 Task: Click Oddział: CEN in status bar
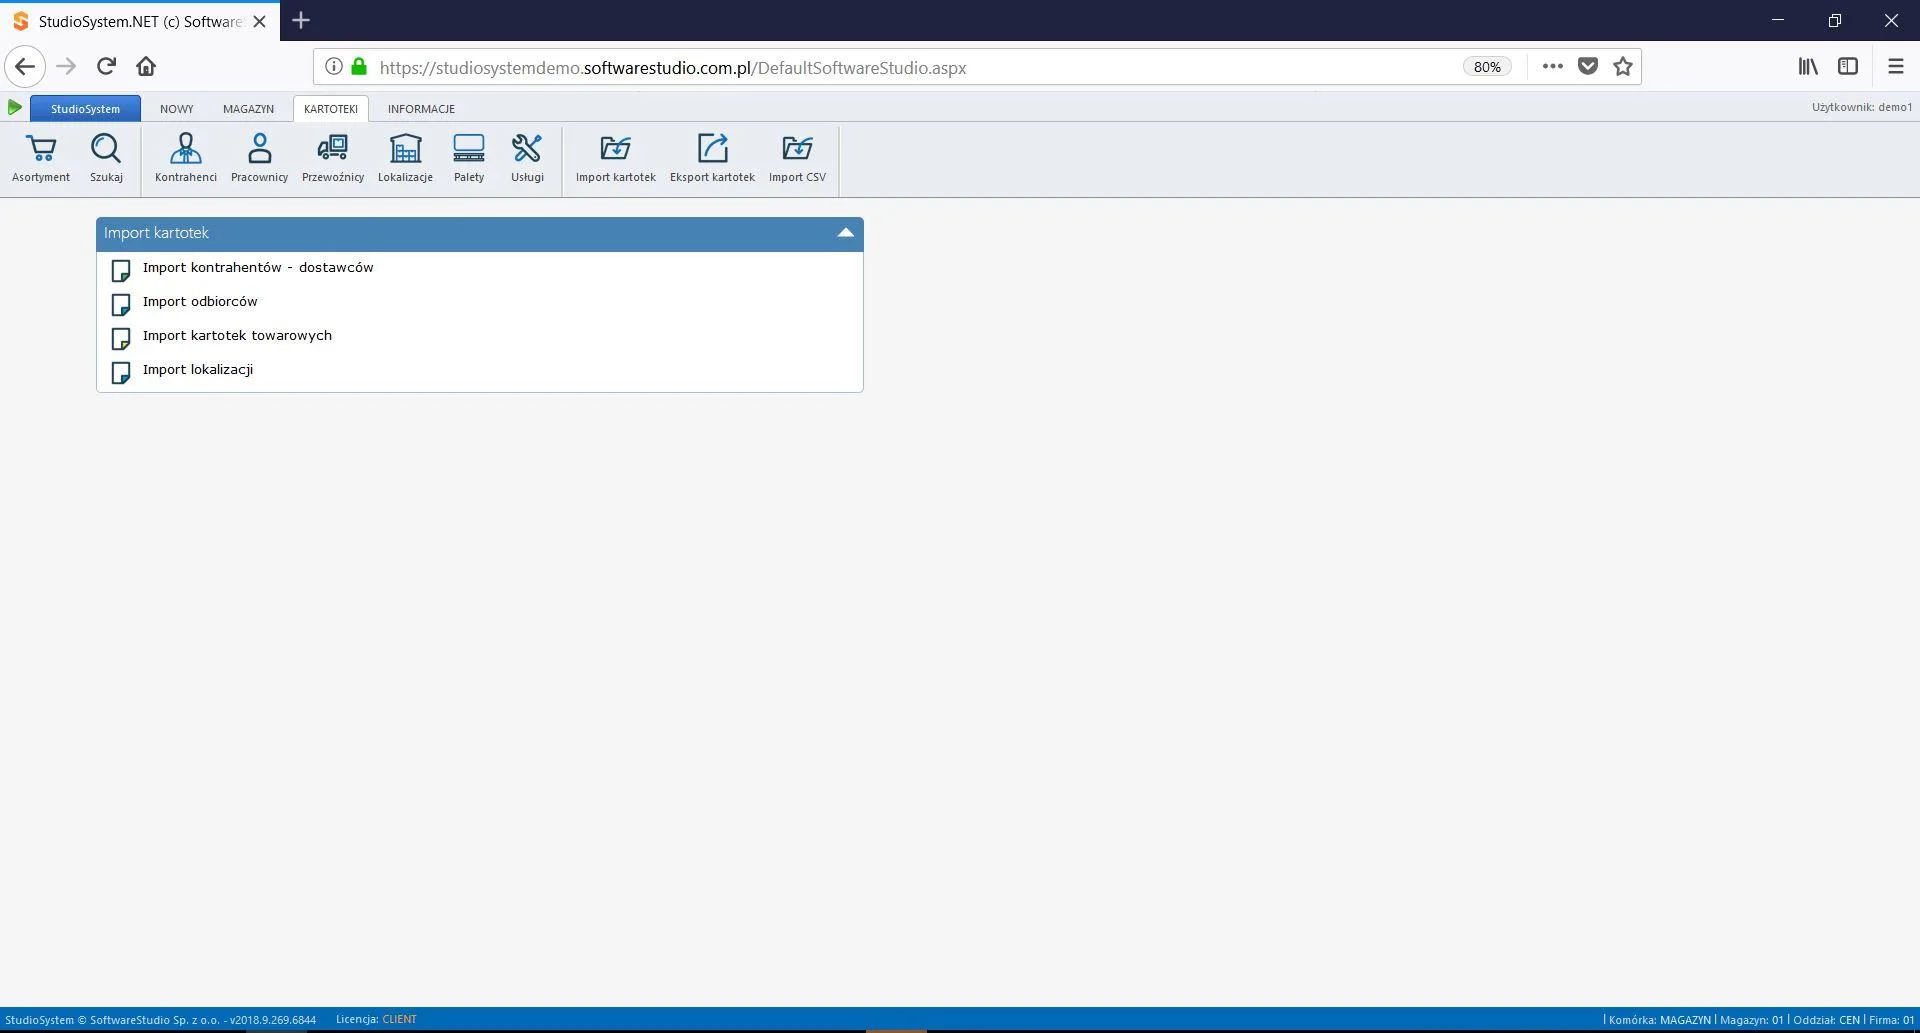[x=1826, y=1020]
